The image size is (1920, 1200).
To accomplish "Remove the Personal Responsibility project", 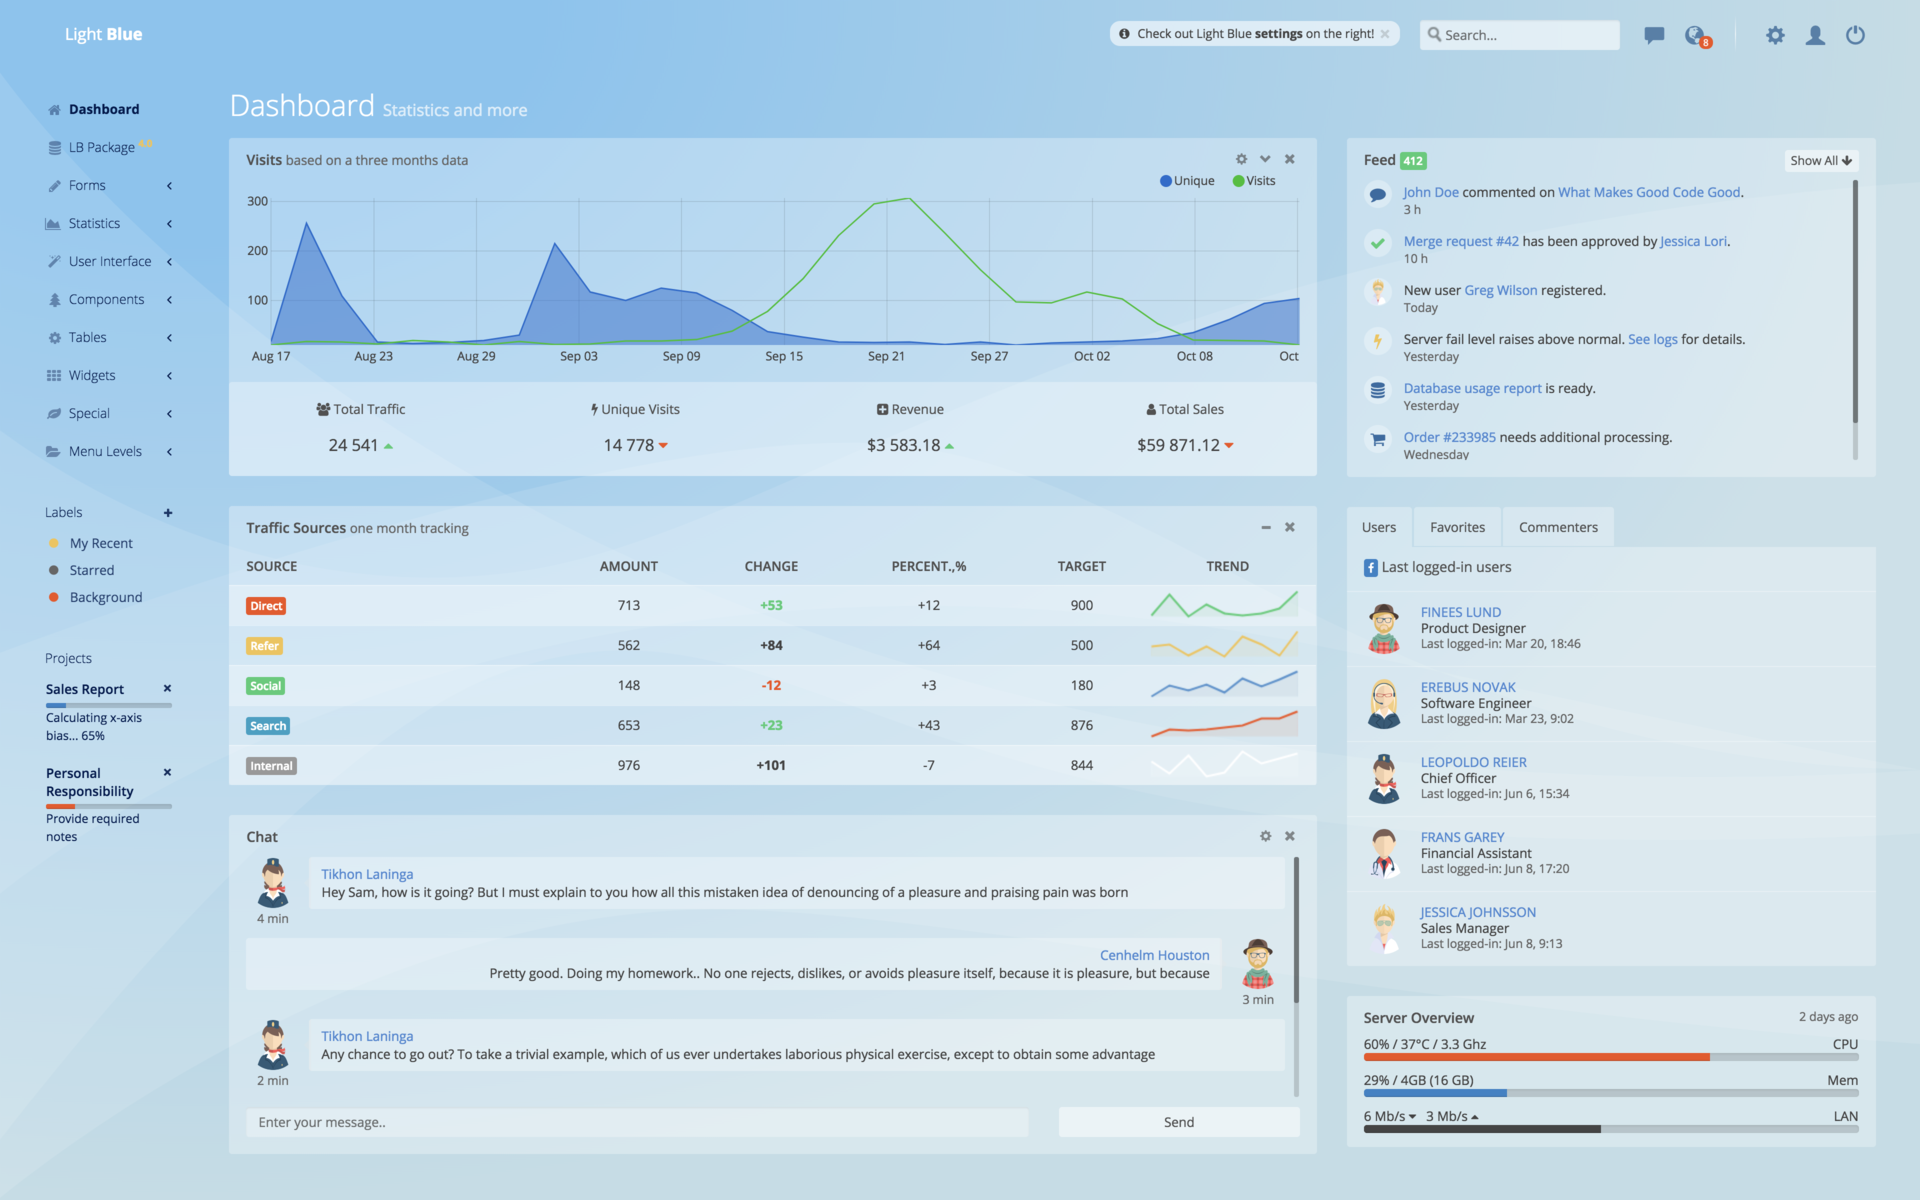I will pos(167,772).
